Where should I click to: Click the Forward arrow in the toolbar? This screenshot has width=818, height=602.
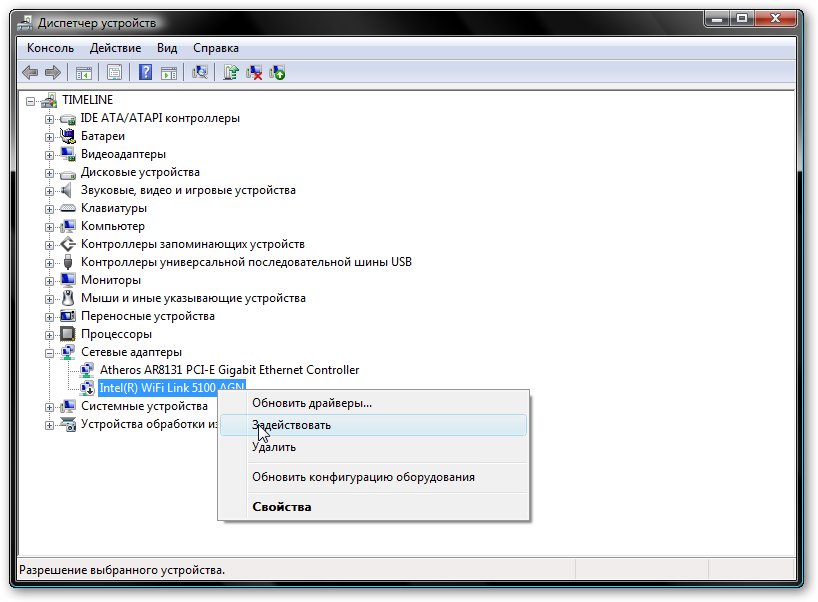(x=52, y=72)
